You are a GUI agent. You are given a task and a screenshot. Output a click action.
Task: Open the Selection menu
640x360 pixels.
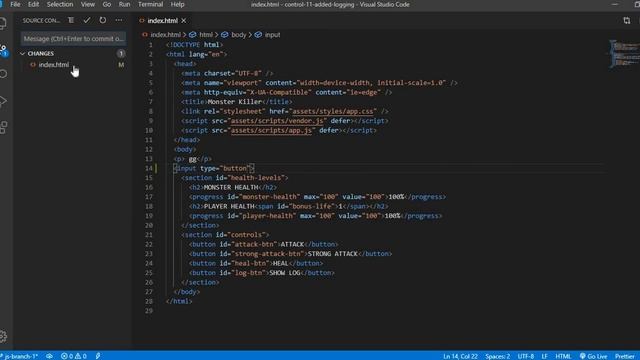point(60,4)
